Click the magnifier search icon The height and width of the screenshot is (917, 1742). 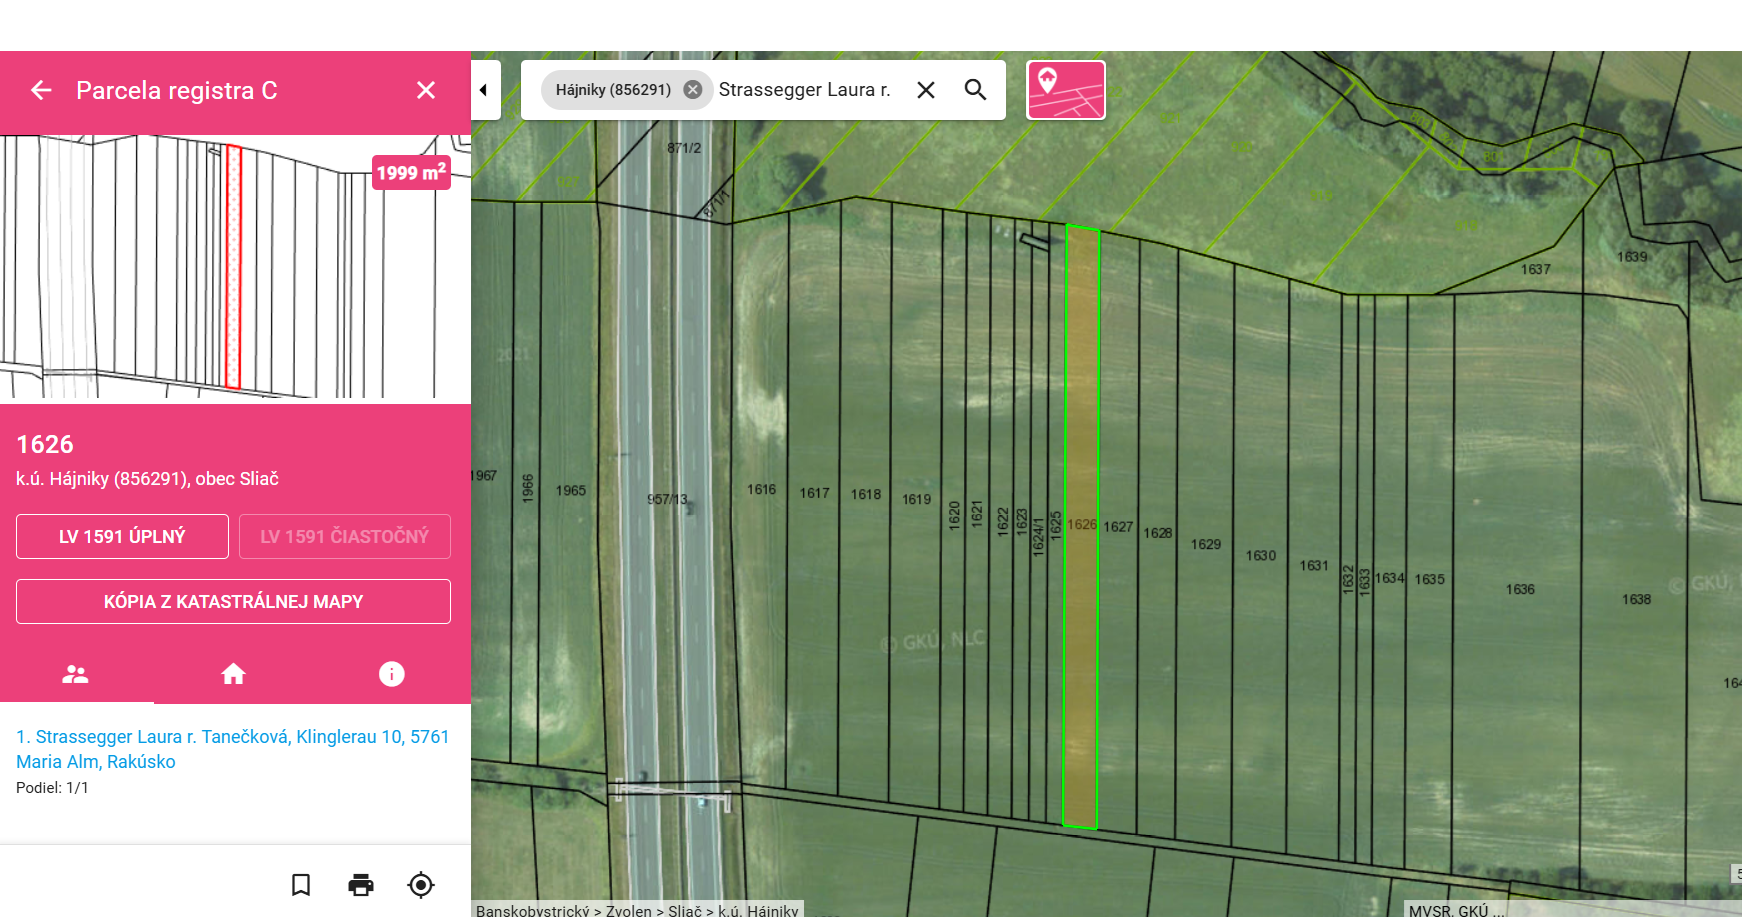[975, 90]
